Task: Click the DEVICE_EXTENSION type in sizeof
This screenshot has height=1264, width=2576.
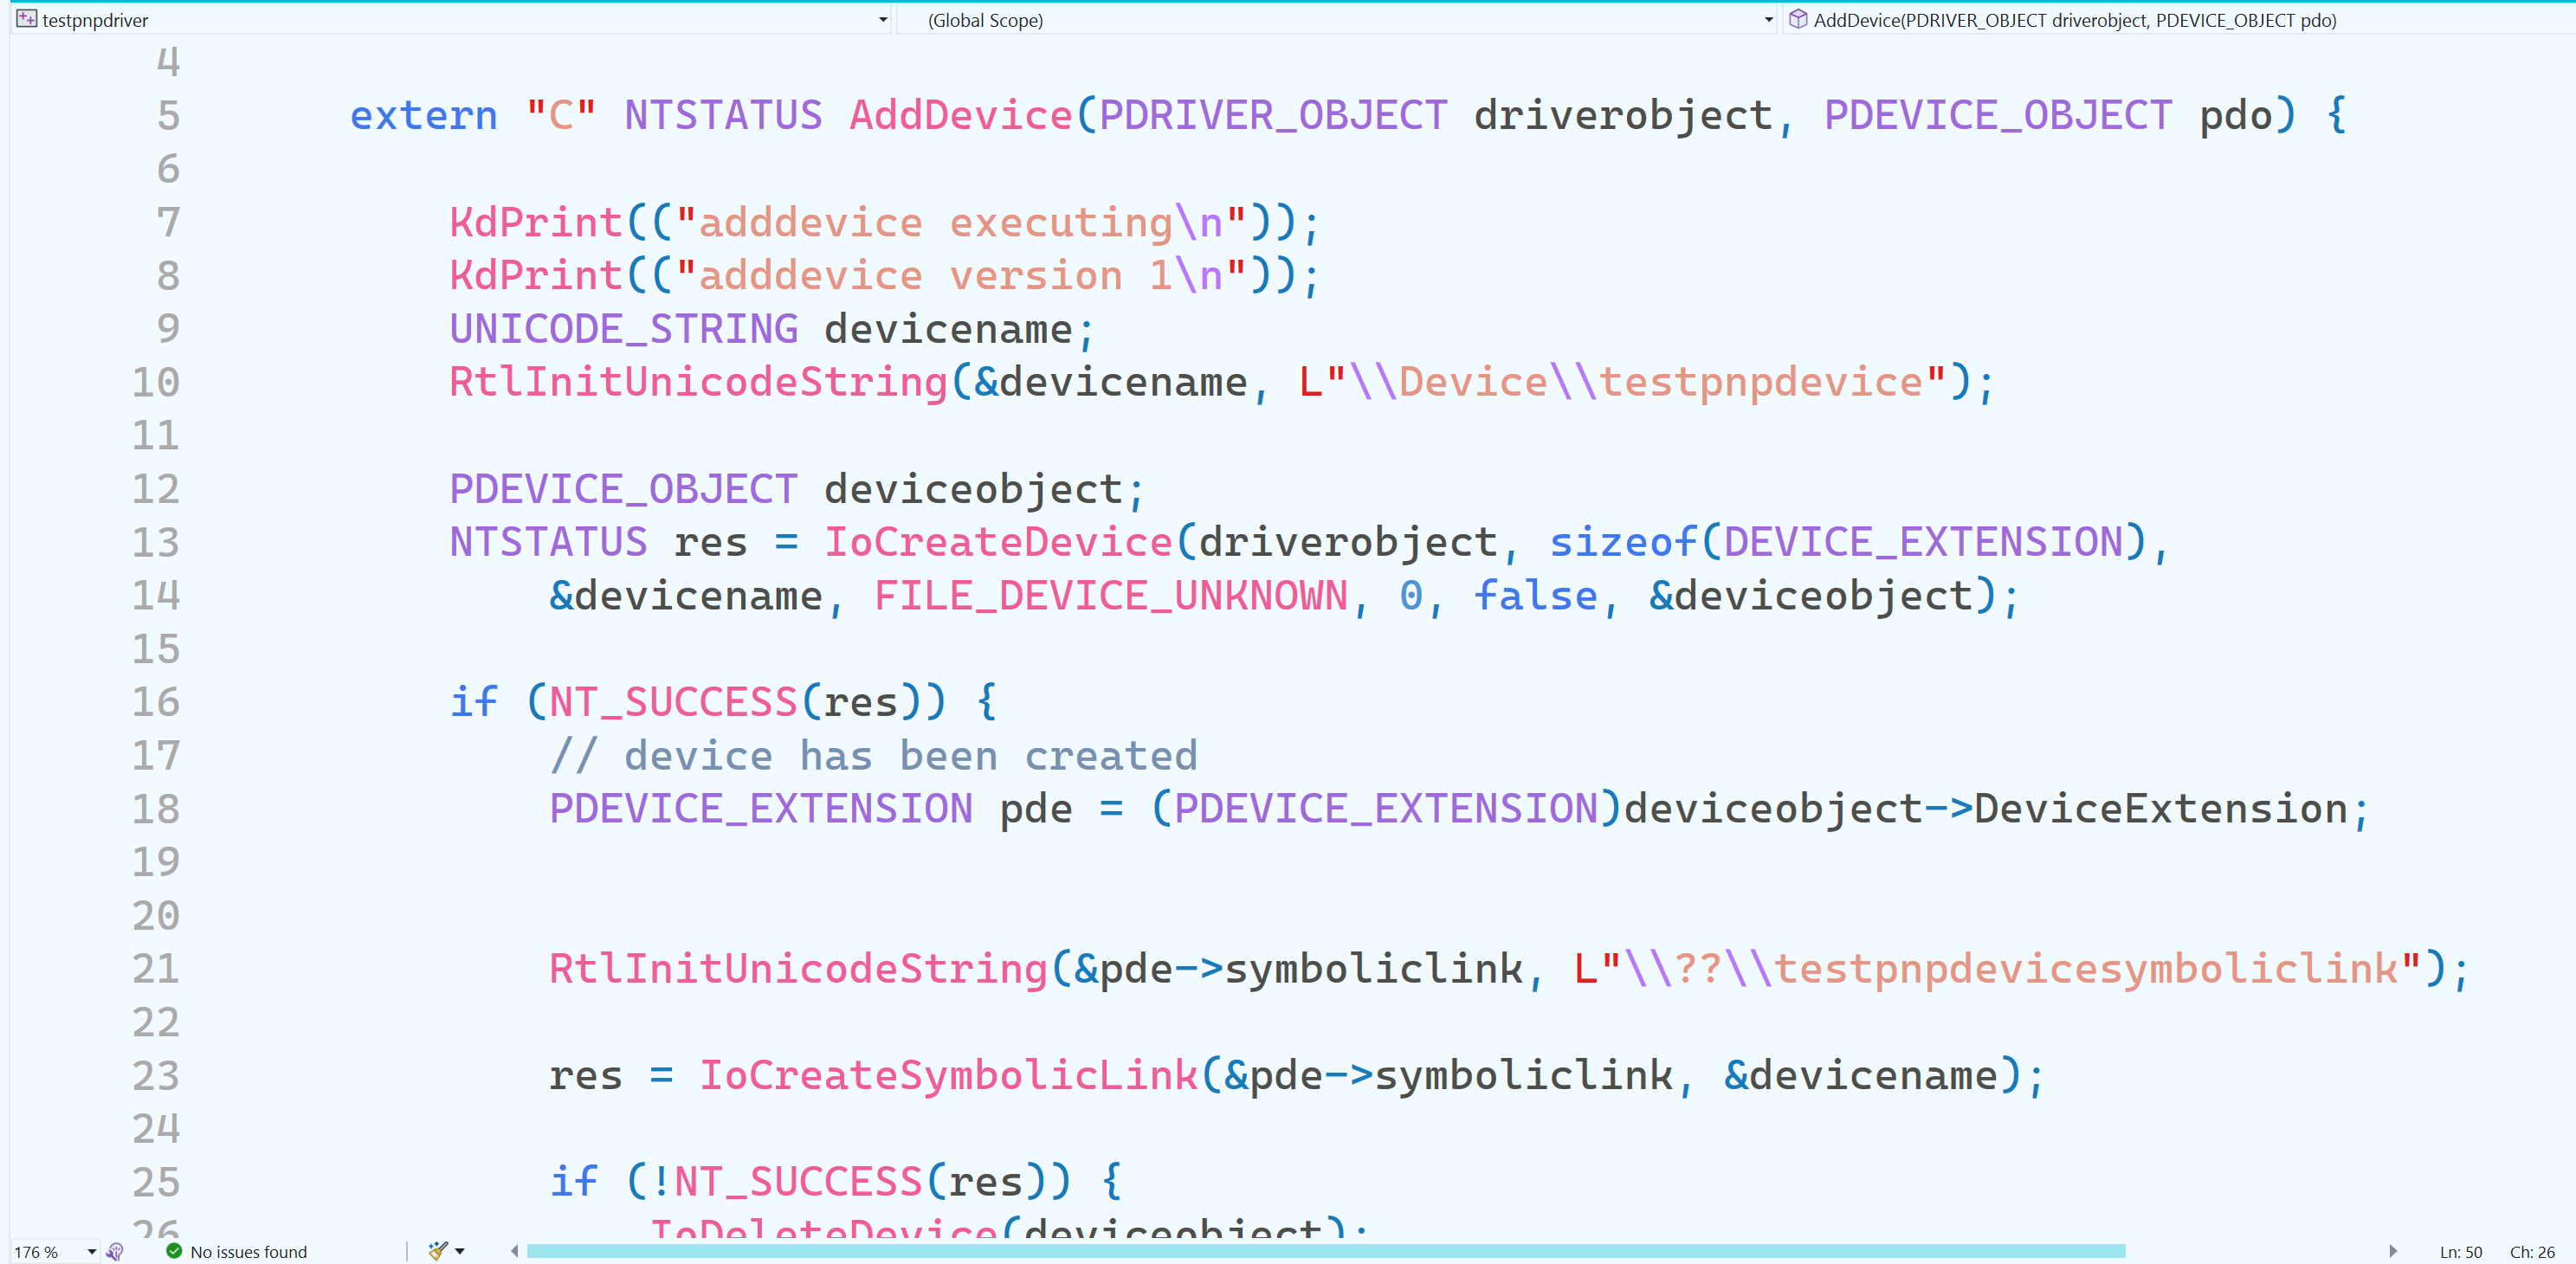Action: click(x=1922, y=542)
